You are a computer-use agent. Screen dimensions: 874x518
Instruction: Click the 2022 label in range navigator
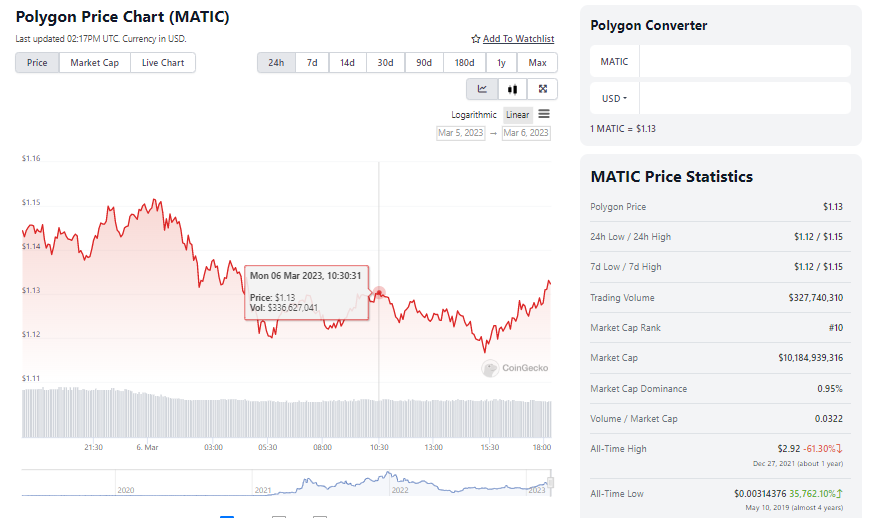[400, 490]
